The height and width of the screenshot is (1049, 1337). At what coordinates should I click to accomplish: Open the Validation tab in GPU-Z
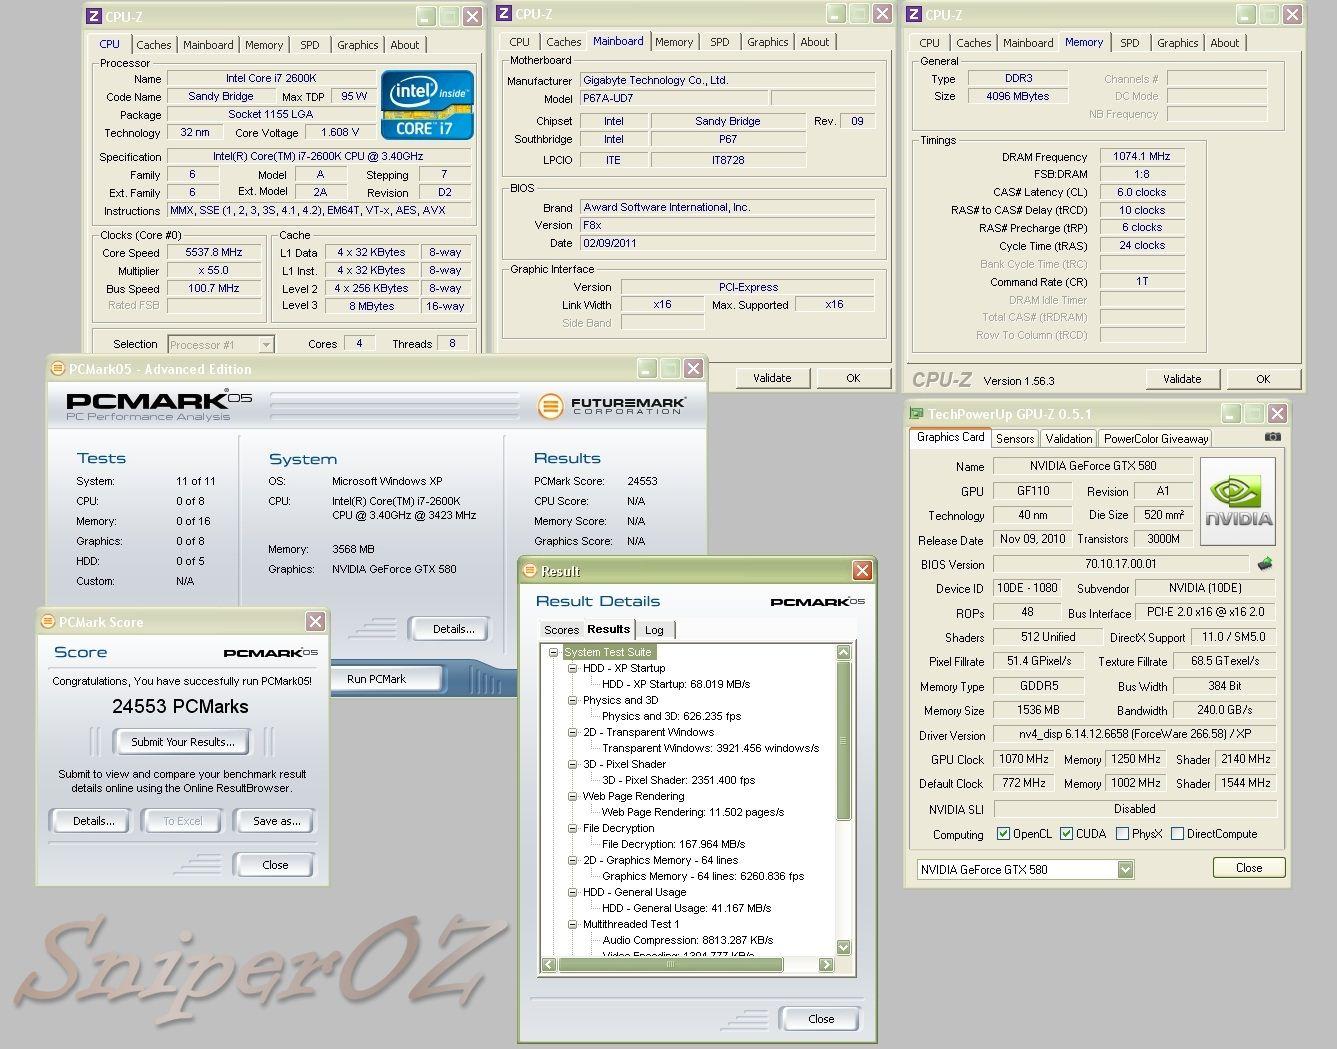(x=1069, y=439)
